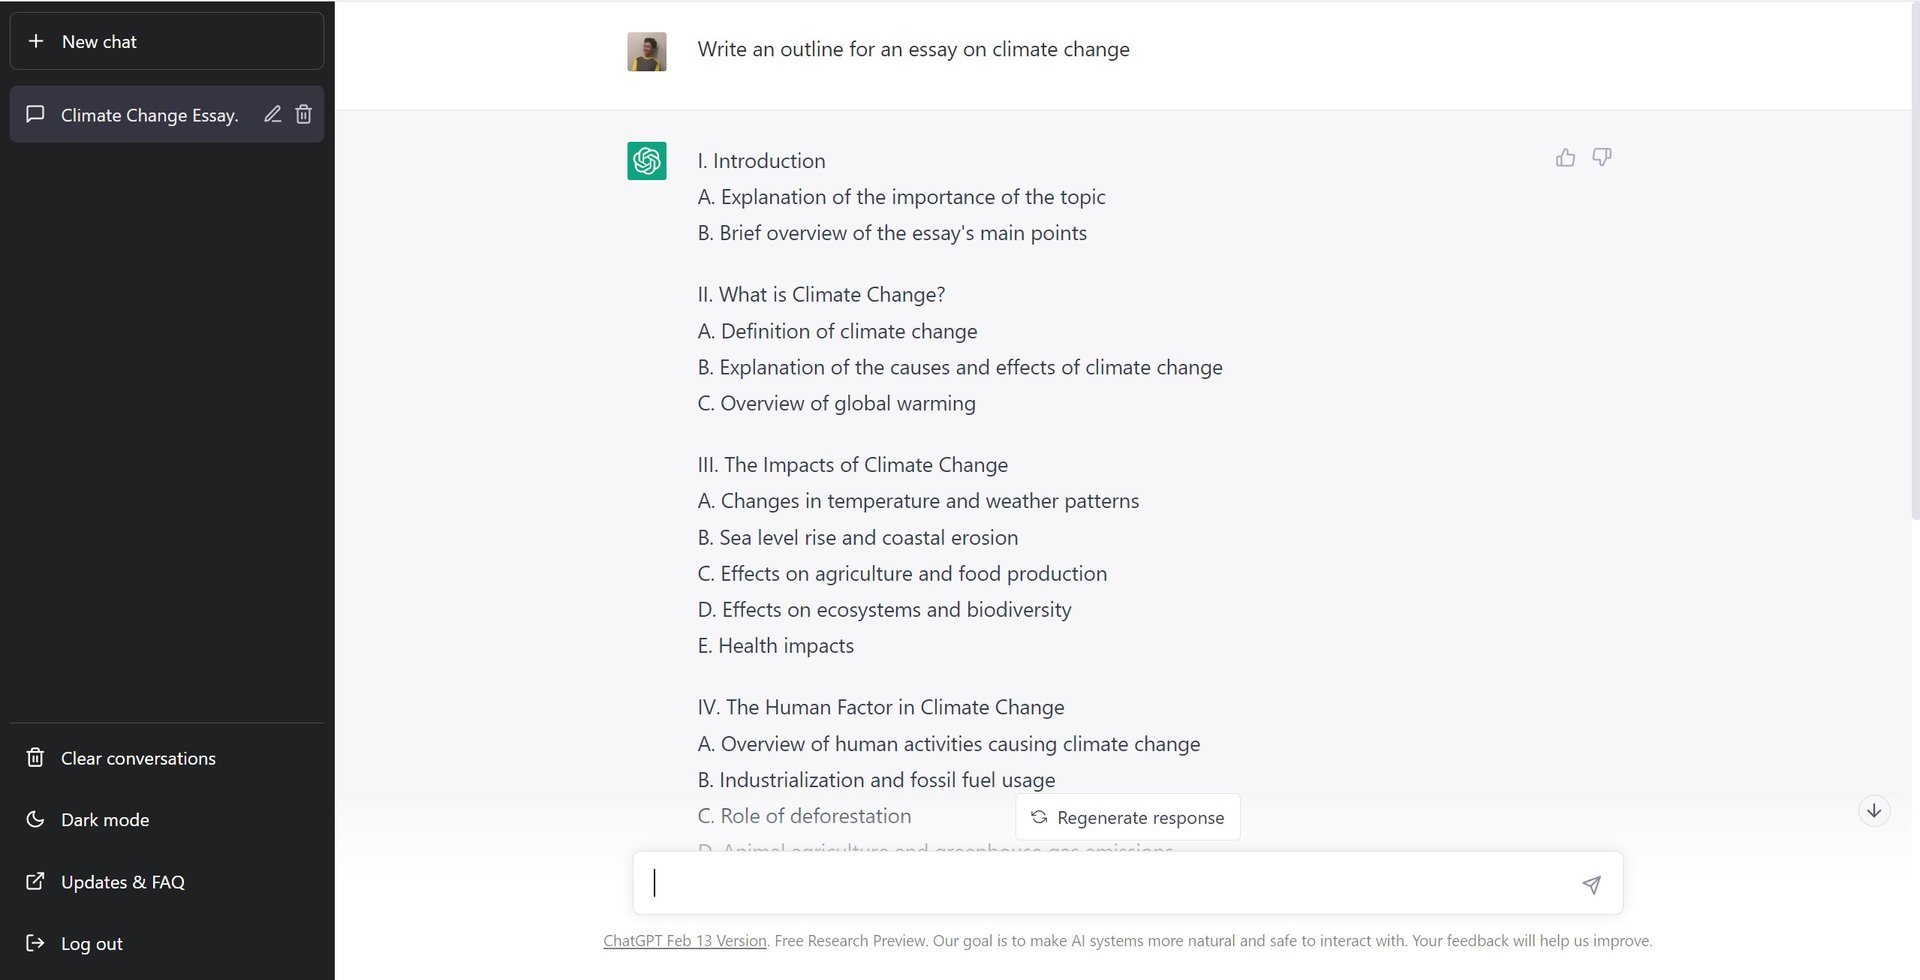Viewport: 1920px width, 980px height.
Task: Click the send message arrow icon
Action: pos(1591,884)
